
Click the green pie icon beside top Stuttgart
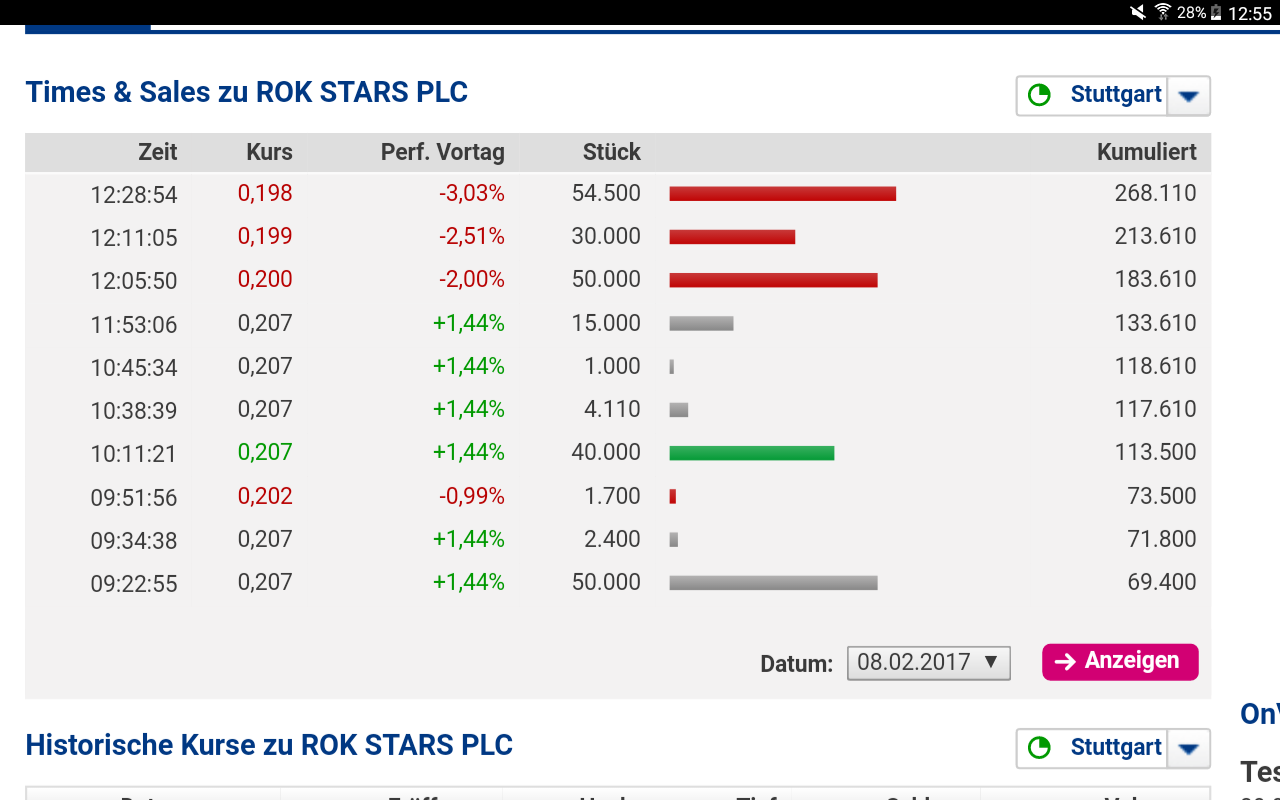[x=1040, y=95]
